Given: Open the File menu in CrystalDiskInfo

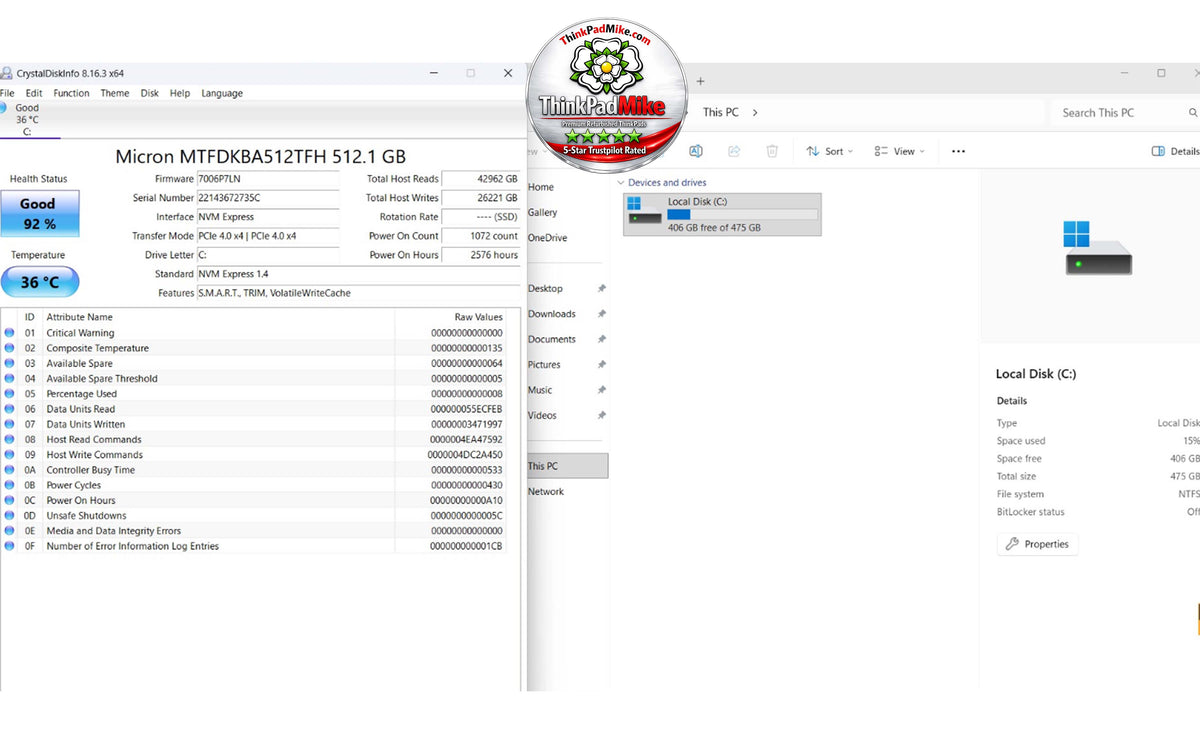Looking at the screenshot, I should (7, 93).
